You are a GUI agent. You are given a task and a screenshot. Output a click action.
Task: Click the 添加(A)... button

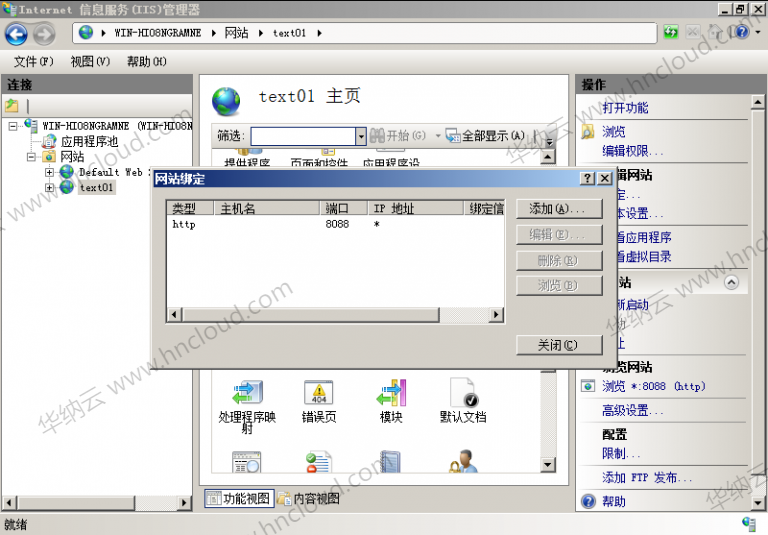559,209
